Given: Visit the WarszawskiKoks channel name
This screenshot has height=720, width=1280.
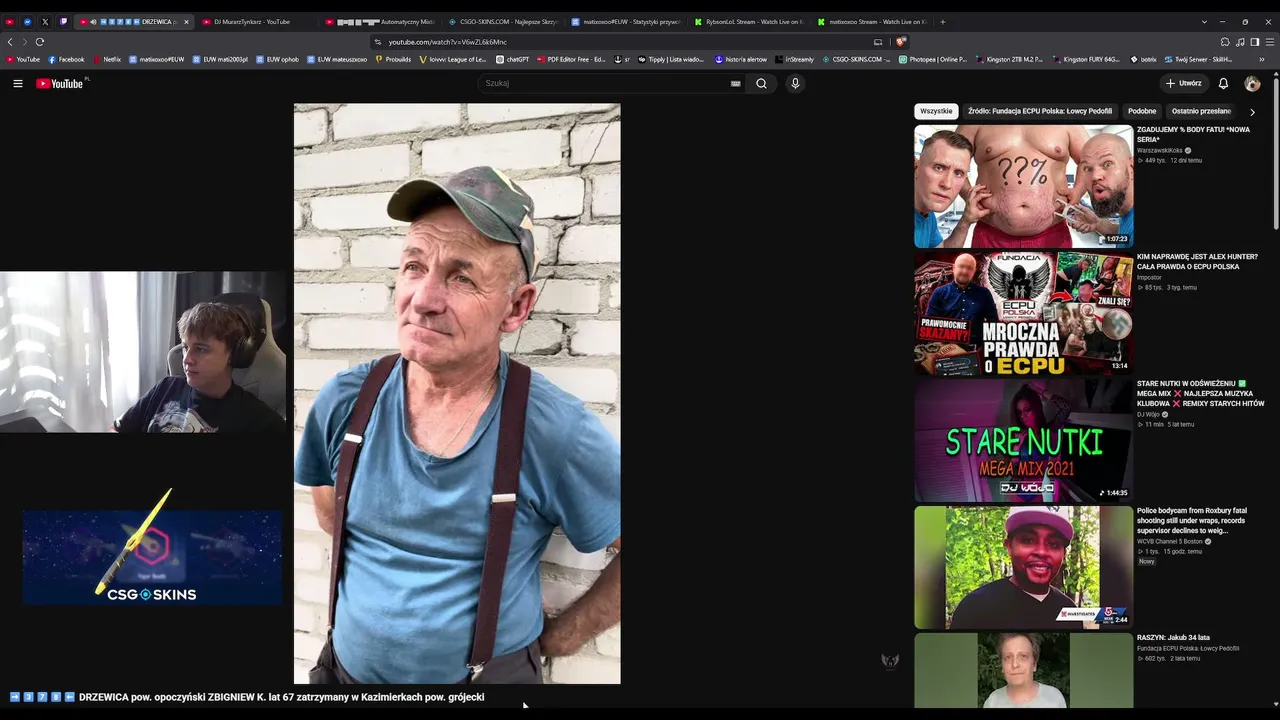Looking at the screenshot, I should click(1160, 150).
